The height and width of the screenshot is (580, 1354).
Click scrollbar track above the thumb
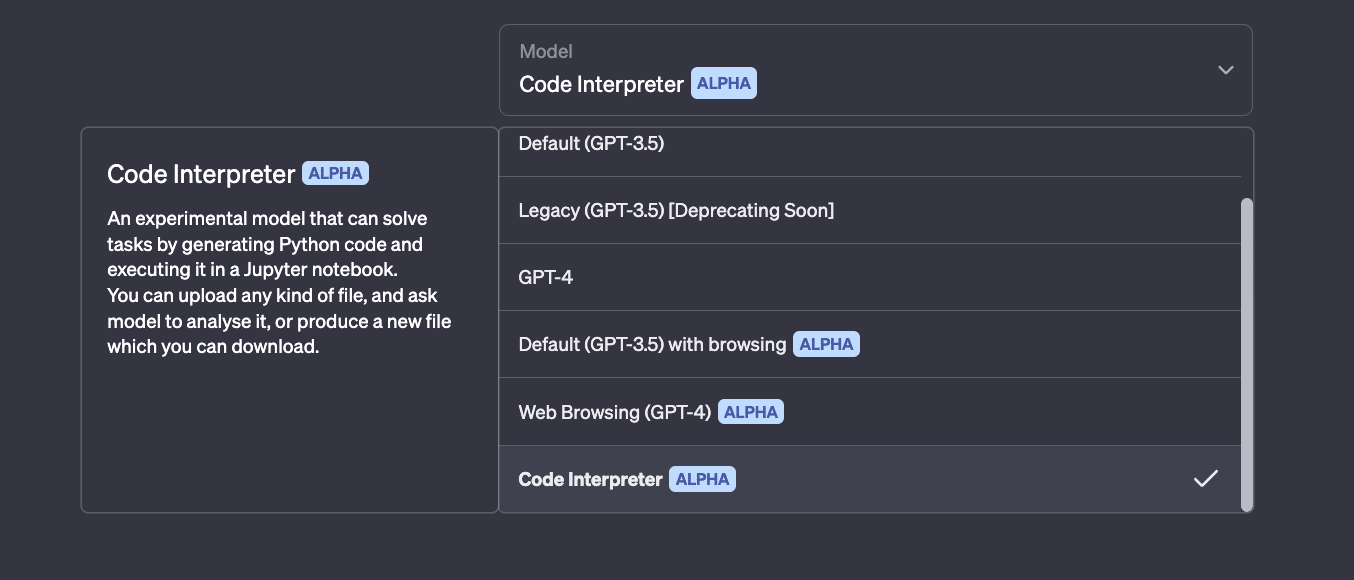tap(1246, 163)
